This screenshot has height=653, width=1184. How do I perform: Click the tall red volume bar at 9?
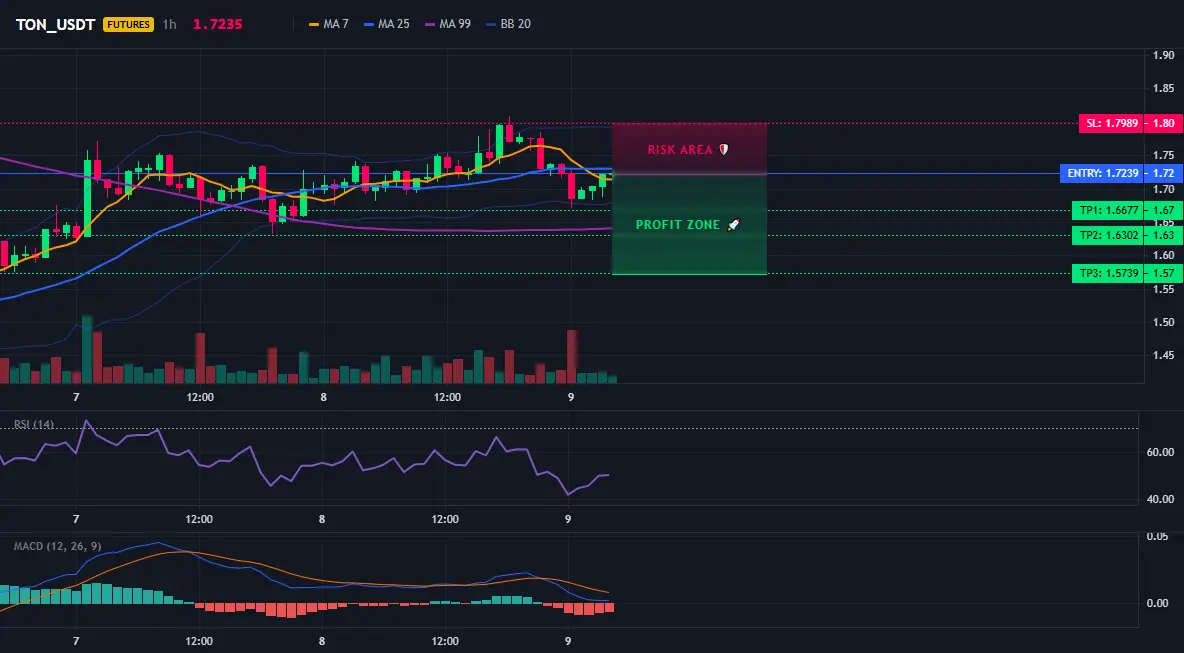pos(572,356)
